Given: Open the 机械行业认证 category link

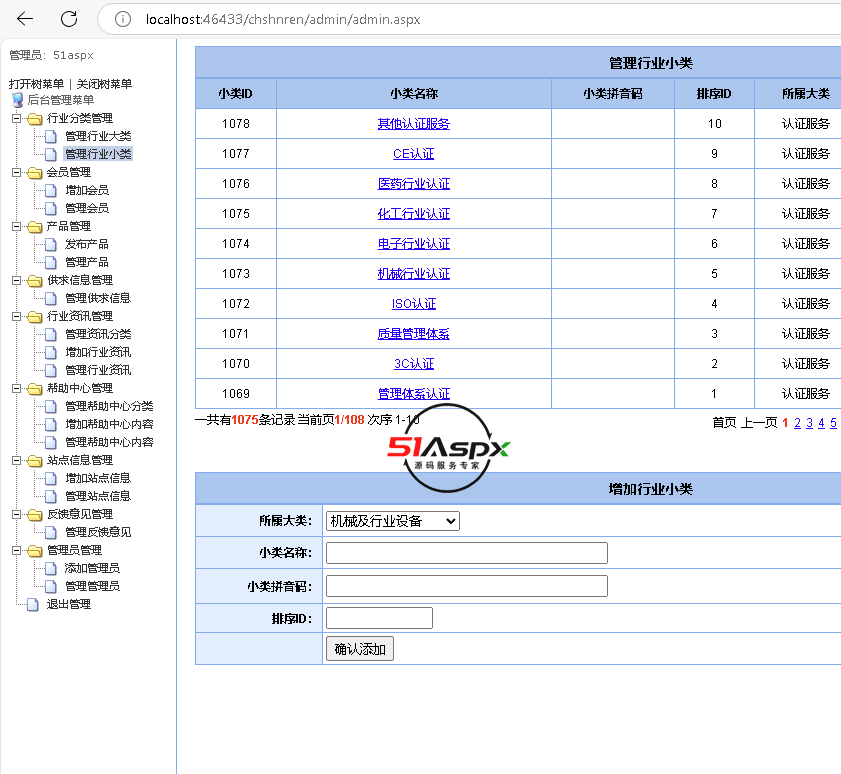Looking at the screenshot, I should point(414,274).
